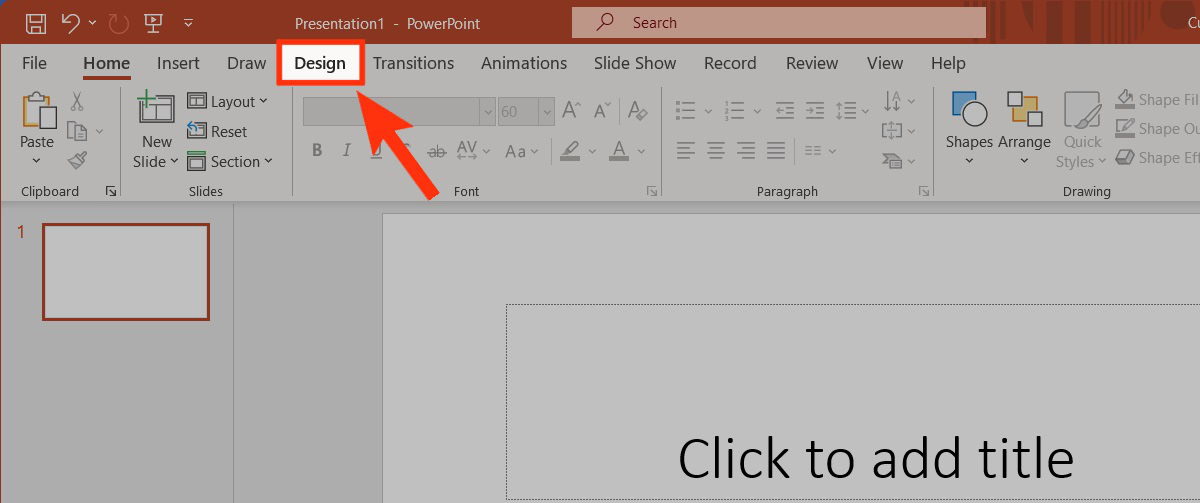Open the Shapes gallery
The image size is (1200, 503).
pyautogui.click(x=969, y=128)
